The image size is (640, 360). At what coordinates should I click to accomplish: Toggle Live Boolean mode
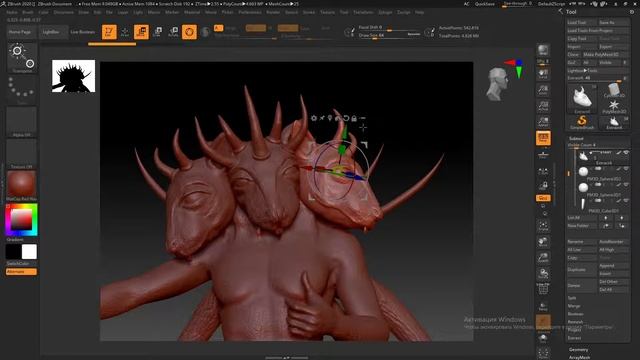point(82,32)
